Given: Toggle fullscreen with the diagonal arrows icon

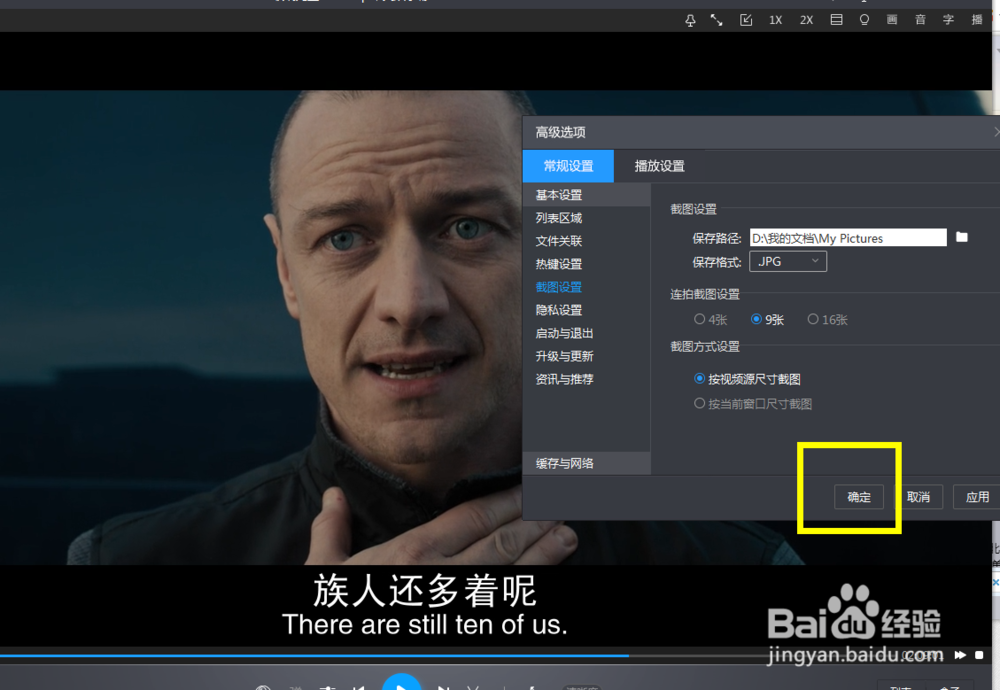Looking at the screenshot, I should click(x=717, y=20).
